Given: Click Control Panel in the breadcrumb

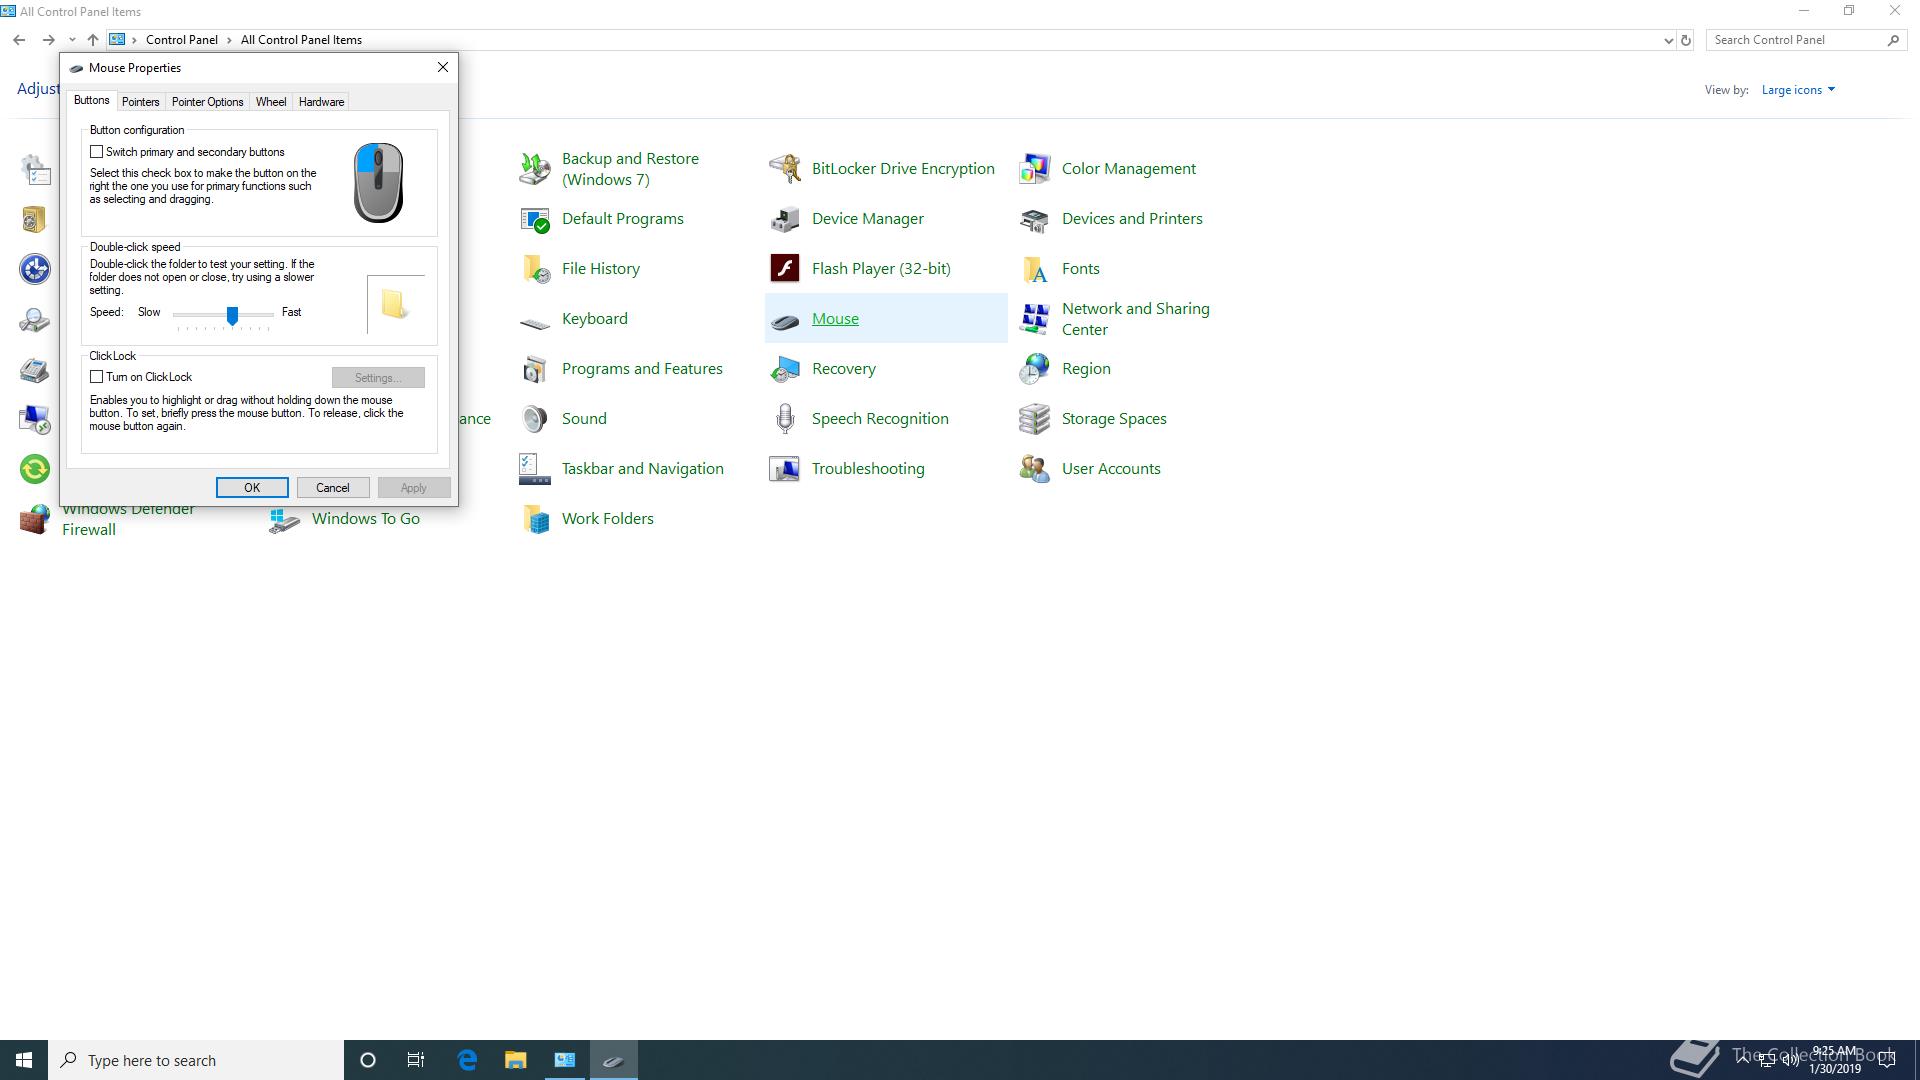Looking at the screenshot, I should click(182, 40).
